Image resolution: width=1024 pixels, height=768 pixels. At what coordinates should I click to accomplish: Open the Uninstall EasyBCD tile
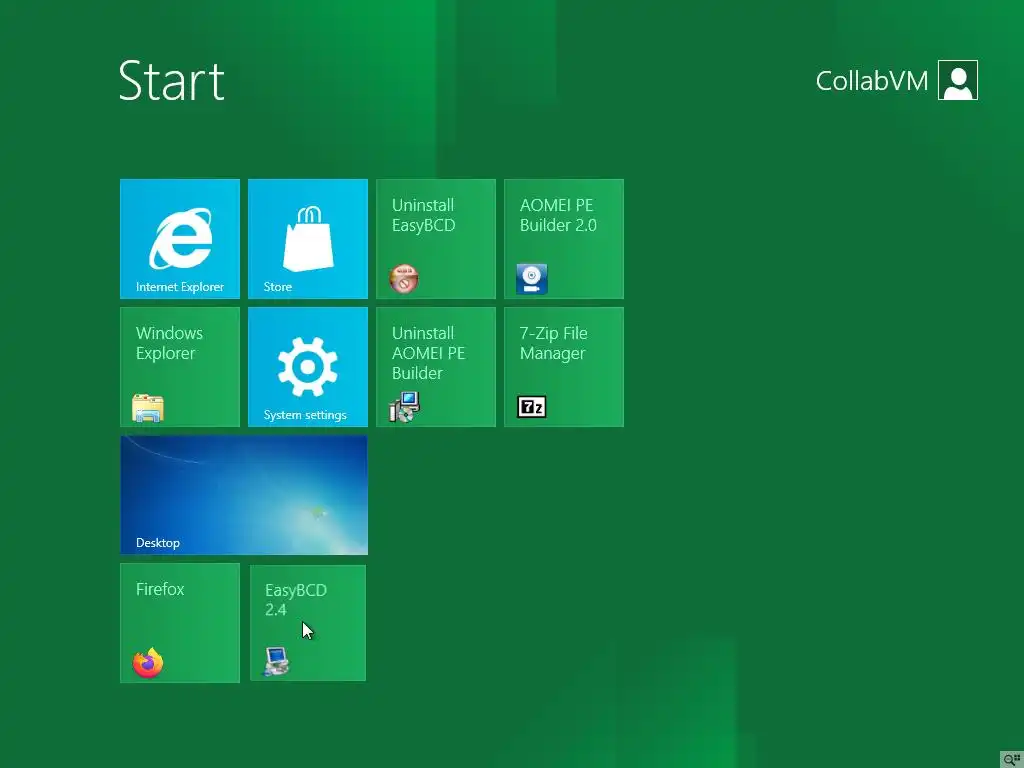pos(436,239)
